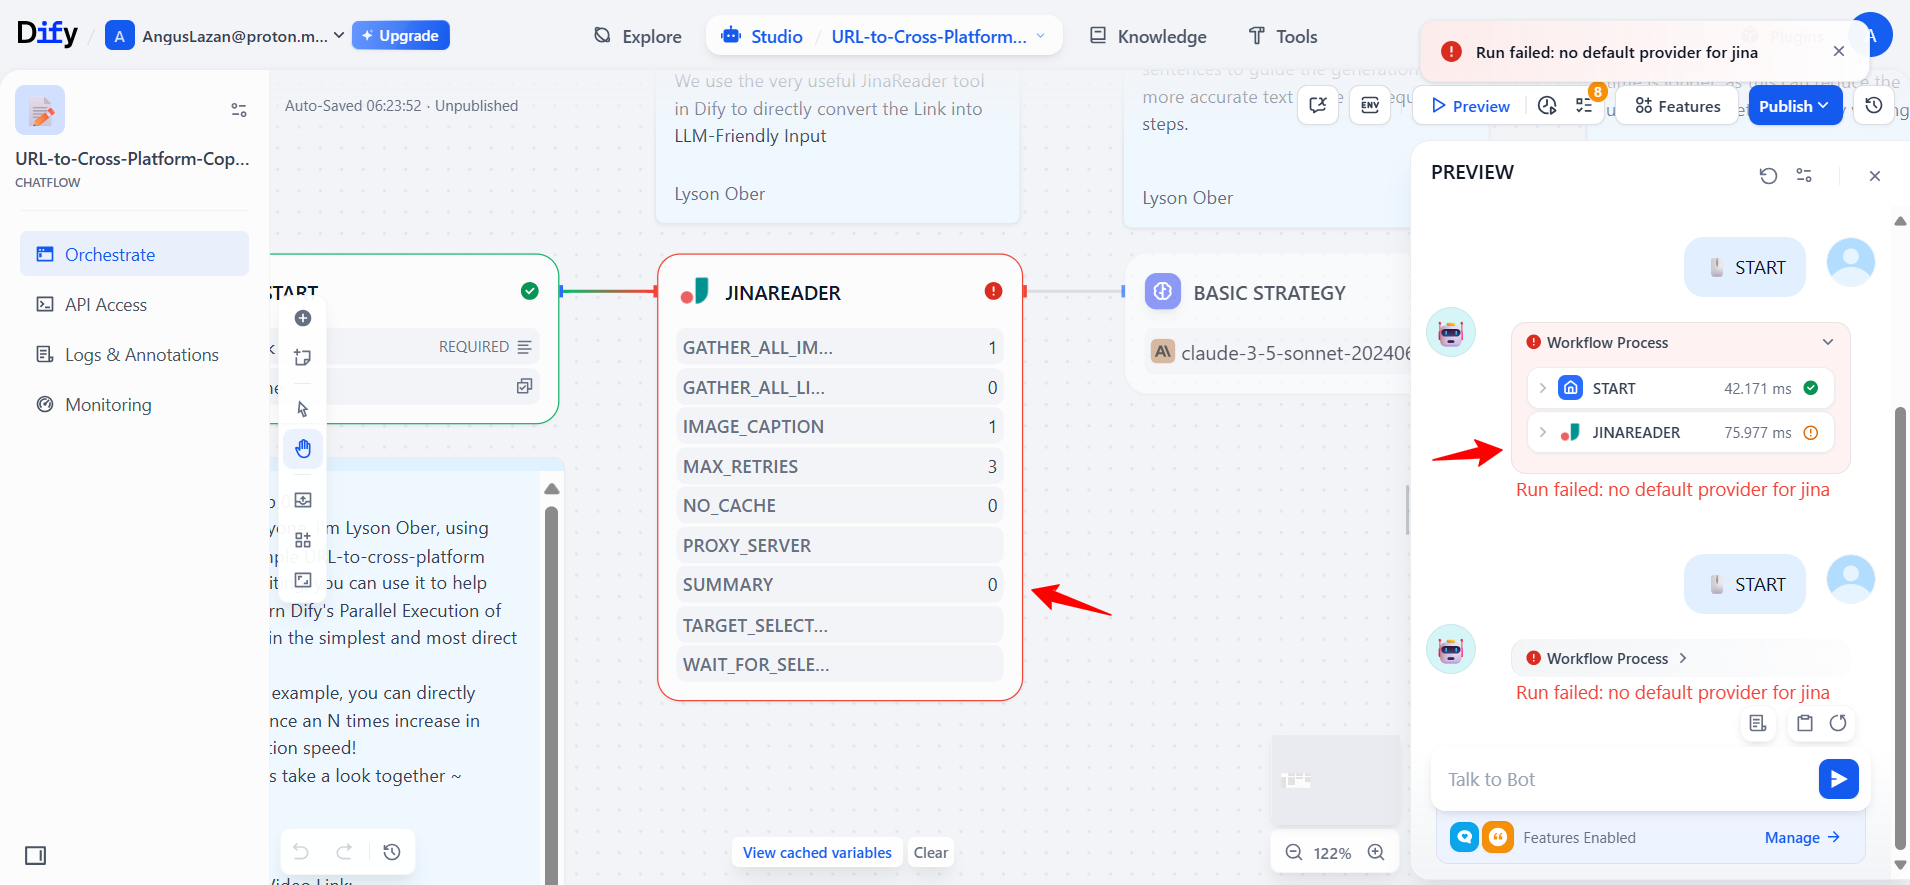Select the pointer mode tool

click(303, 409)
